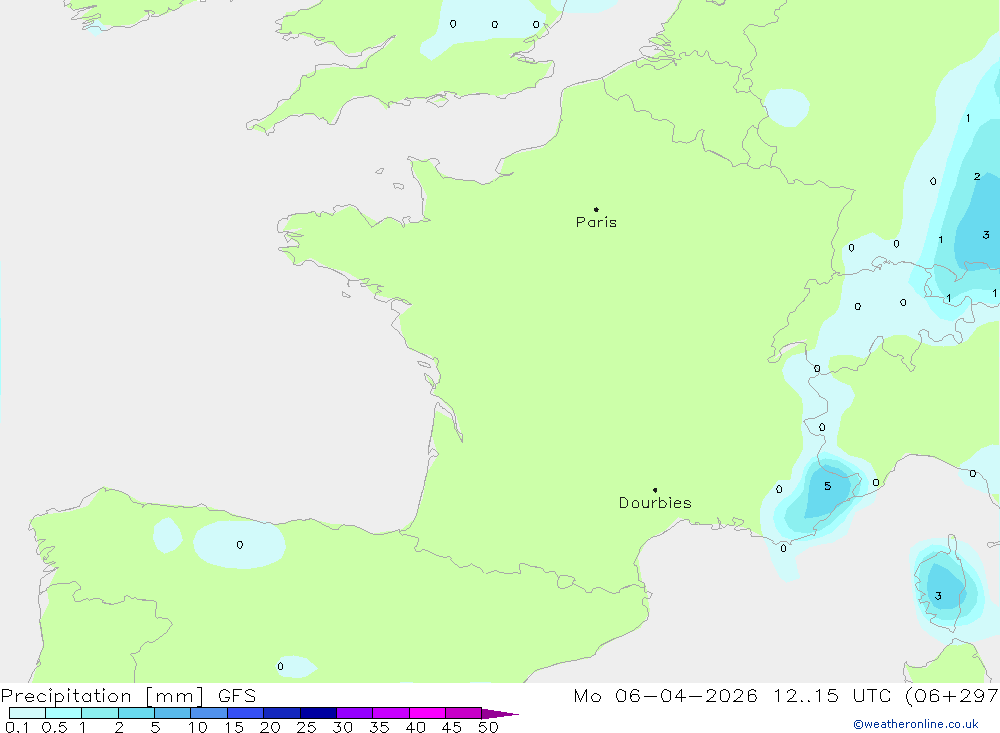Click the legend label 45
This screenshot has width=1000, height=733.
(452, 727)
